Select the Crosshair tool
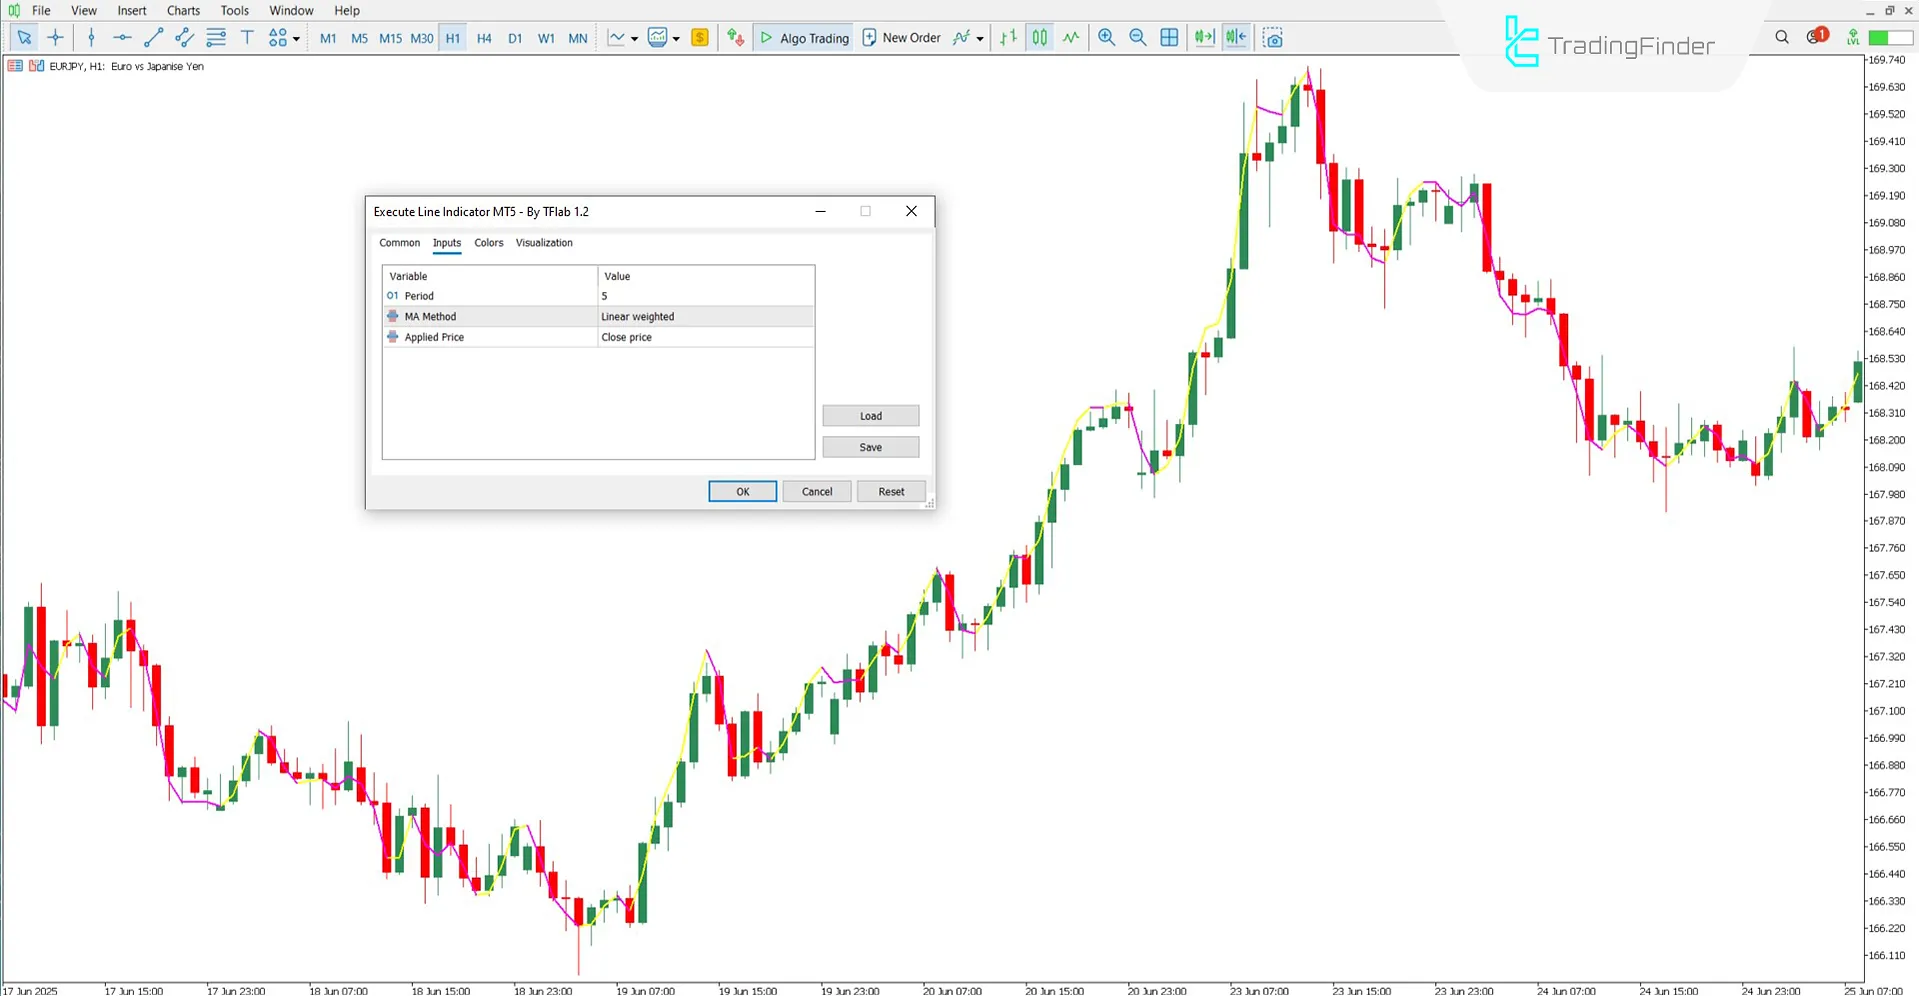Screen dimensions: 1919x996 point(55,37)
